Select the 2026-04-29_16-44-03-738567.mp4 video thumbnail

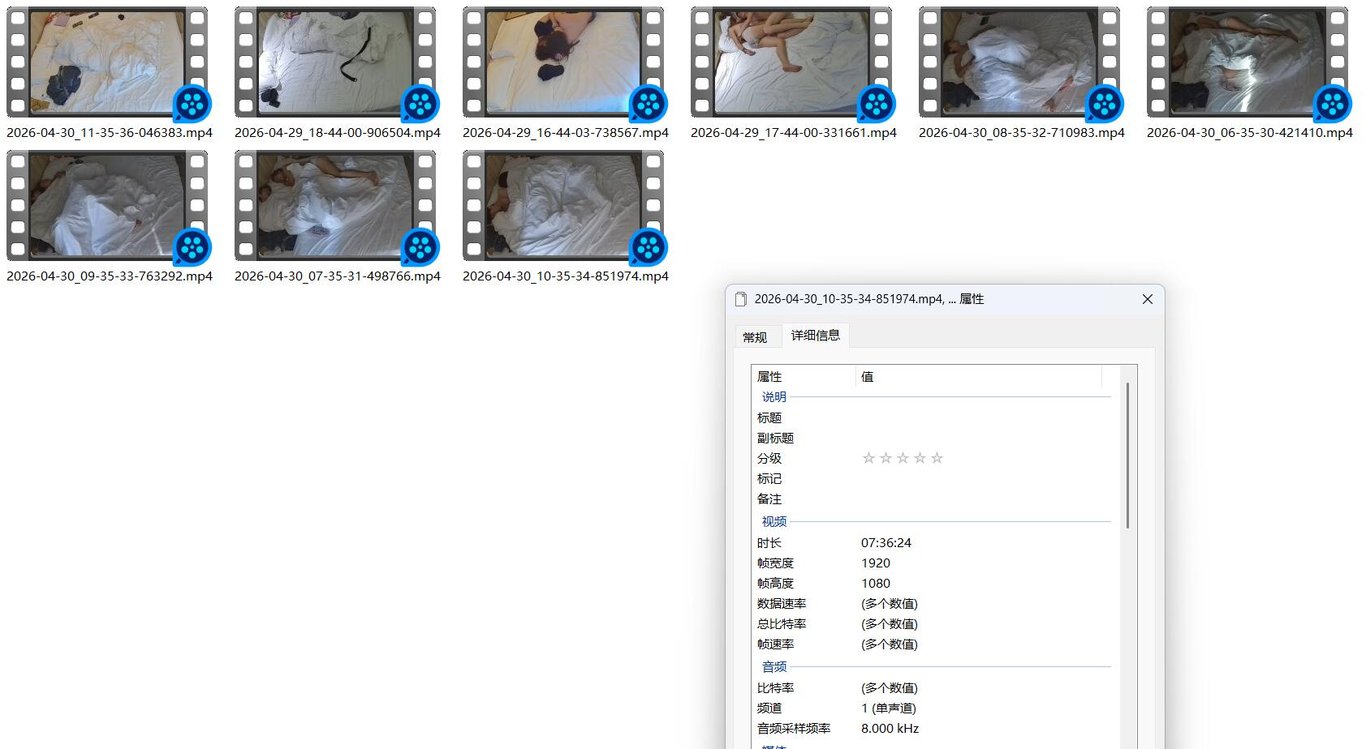(x=563, y=62)
